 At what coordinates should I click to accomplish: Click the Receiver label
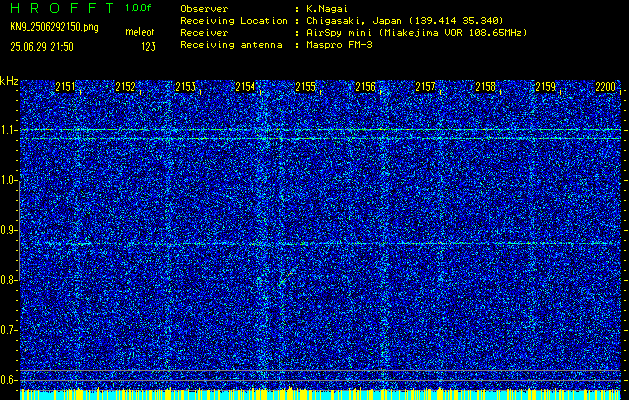[204, 32]
